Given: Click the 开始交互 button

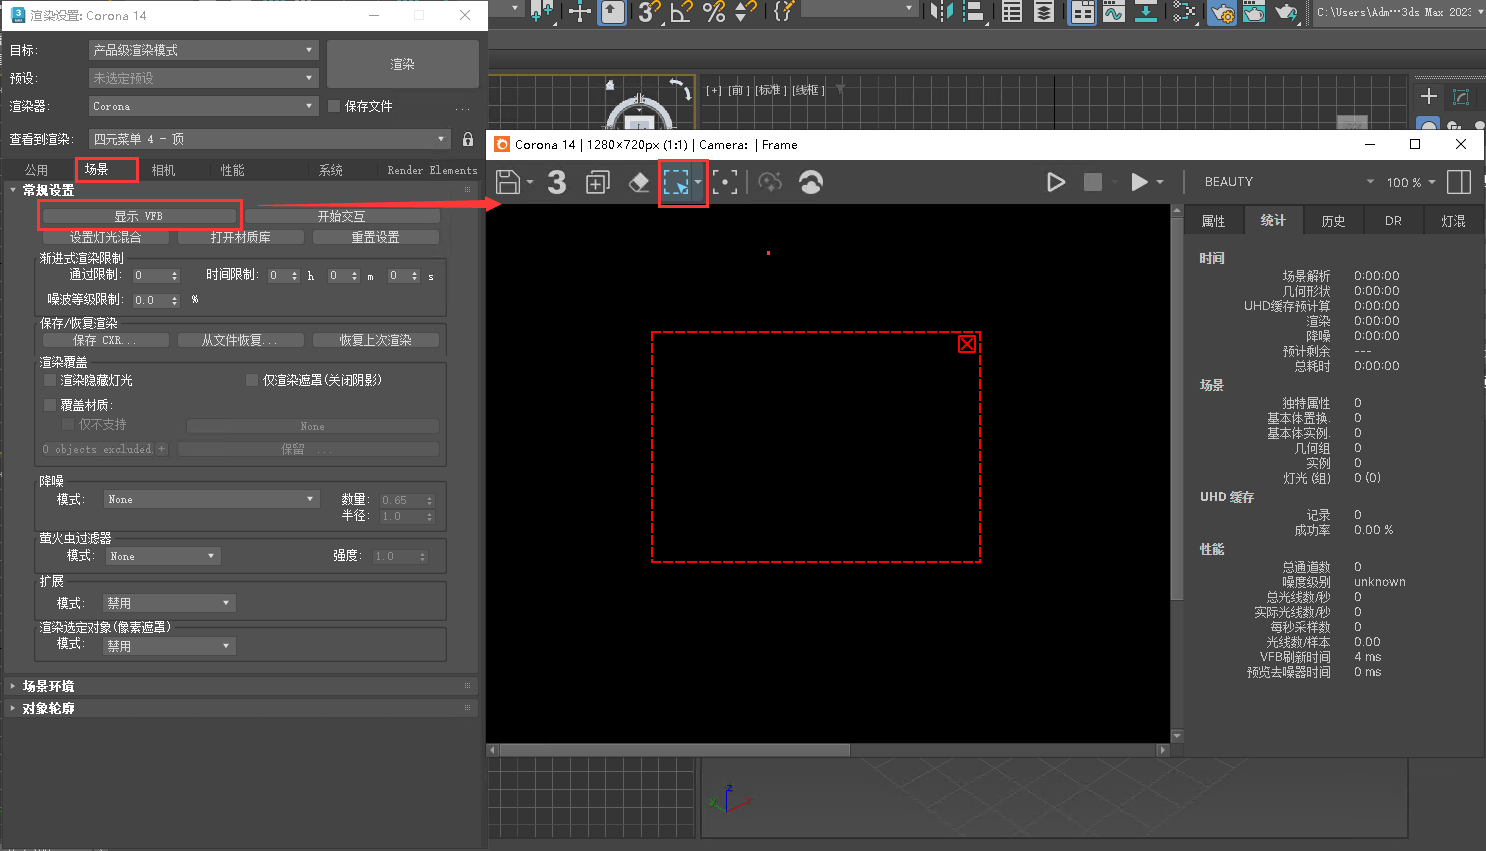Looking at the screenshot, I should pos(342,216).
